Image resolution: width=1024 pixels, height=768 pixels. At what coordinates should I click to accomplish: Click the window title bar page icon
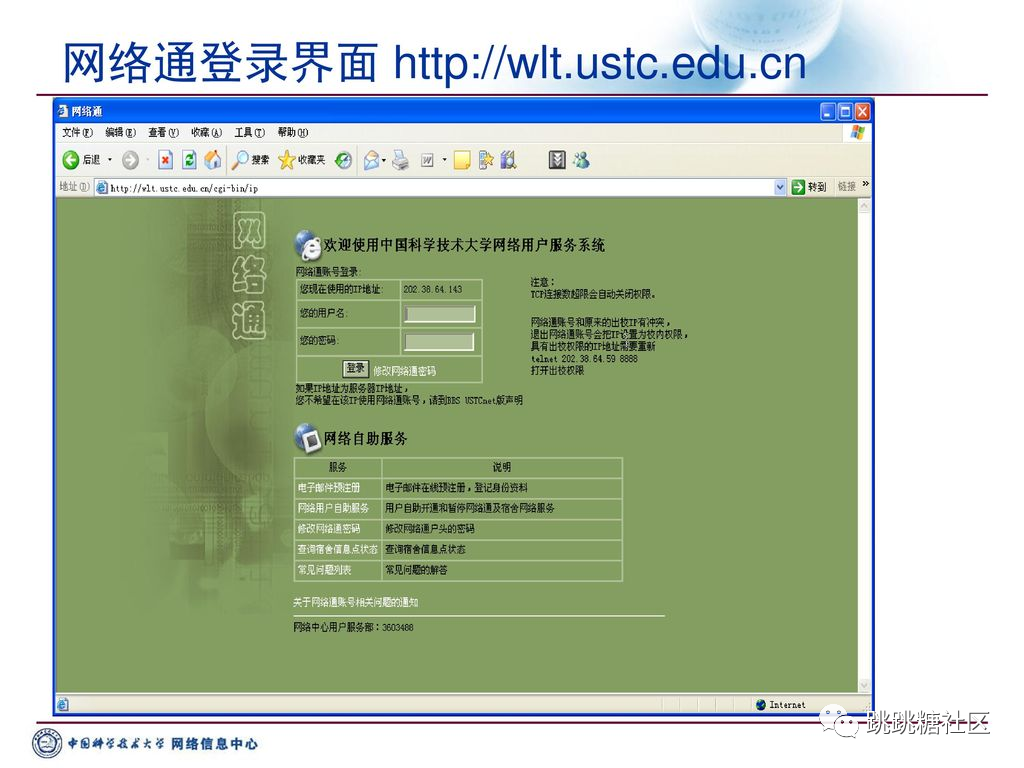[63, 111]
